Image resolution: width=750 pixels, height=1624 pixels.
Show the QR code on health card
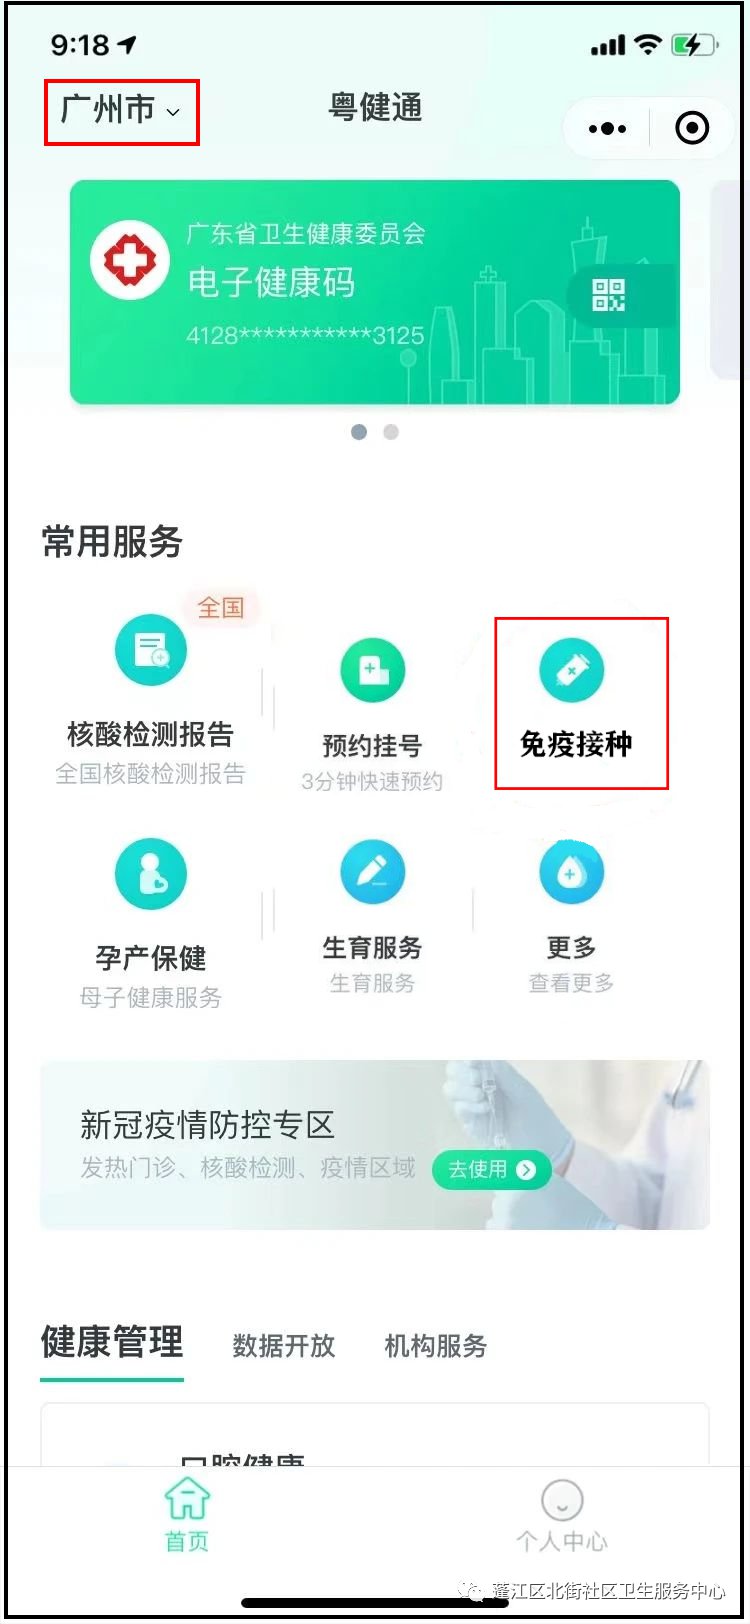click(608, 295)
